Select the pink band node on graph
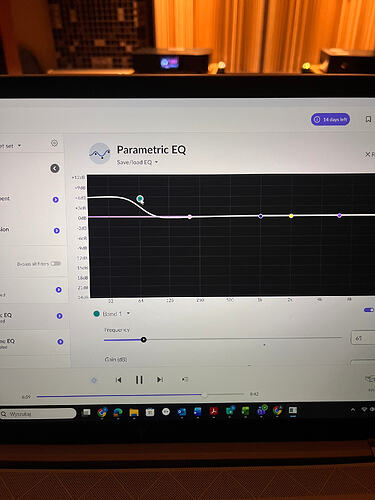Screen dimensions: 375x500 190,217
